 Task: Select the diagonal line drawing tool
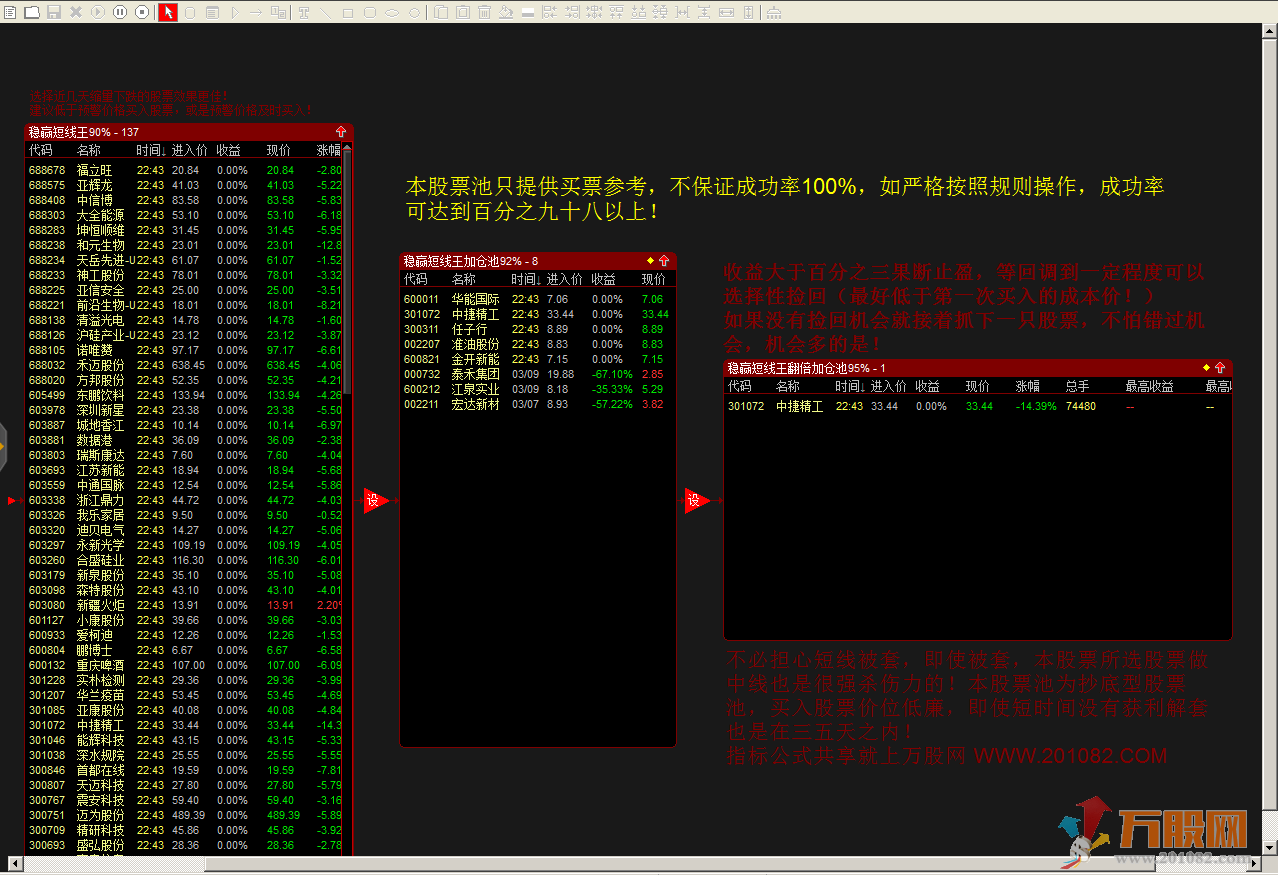pyautogui.click(x=325, y=12)
